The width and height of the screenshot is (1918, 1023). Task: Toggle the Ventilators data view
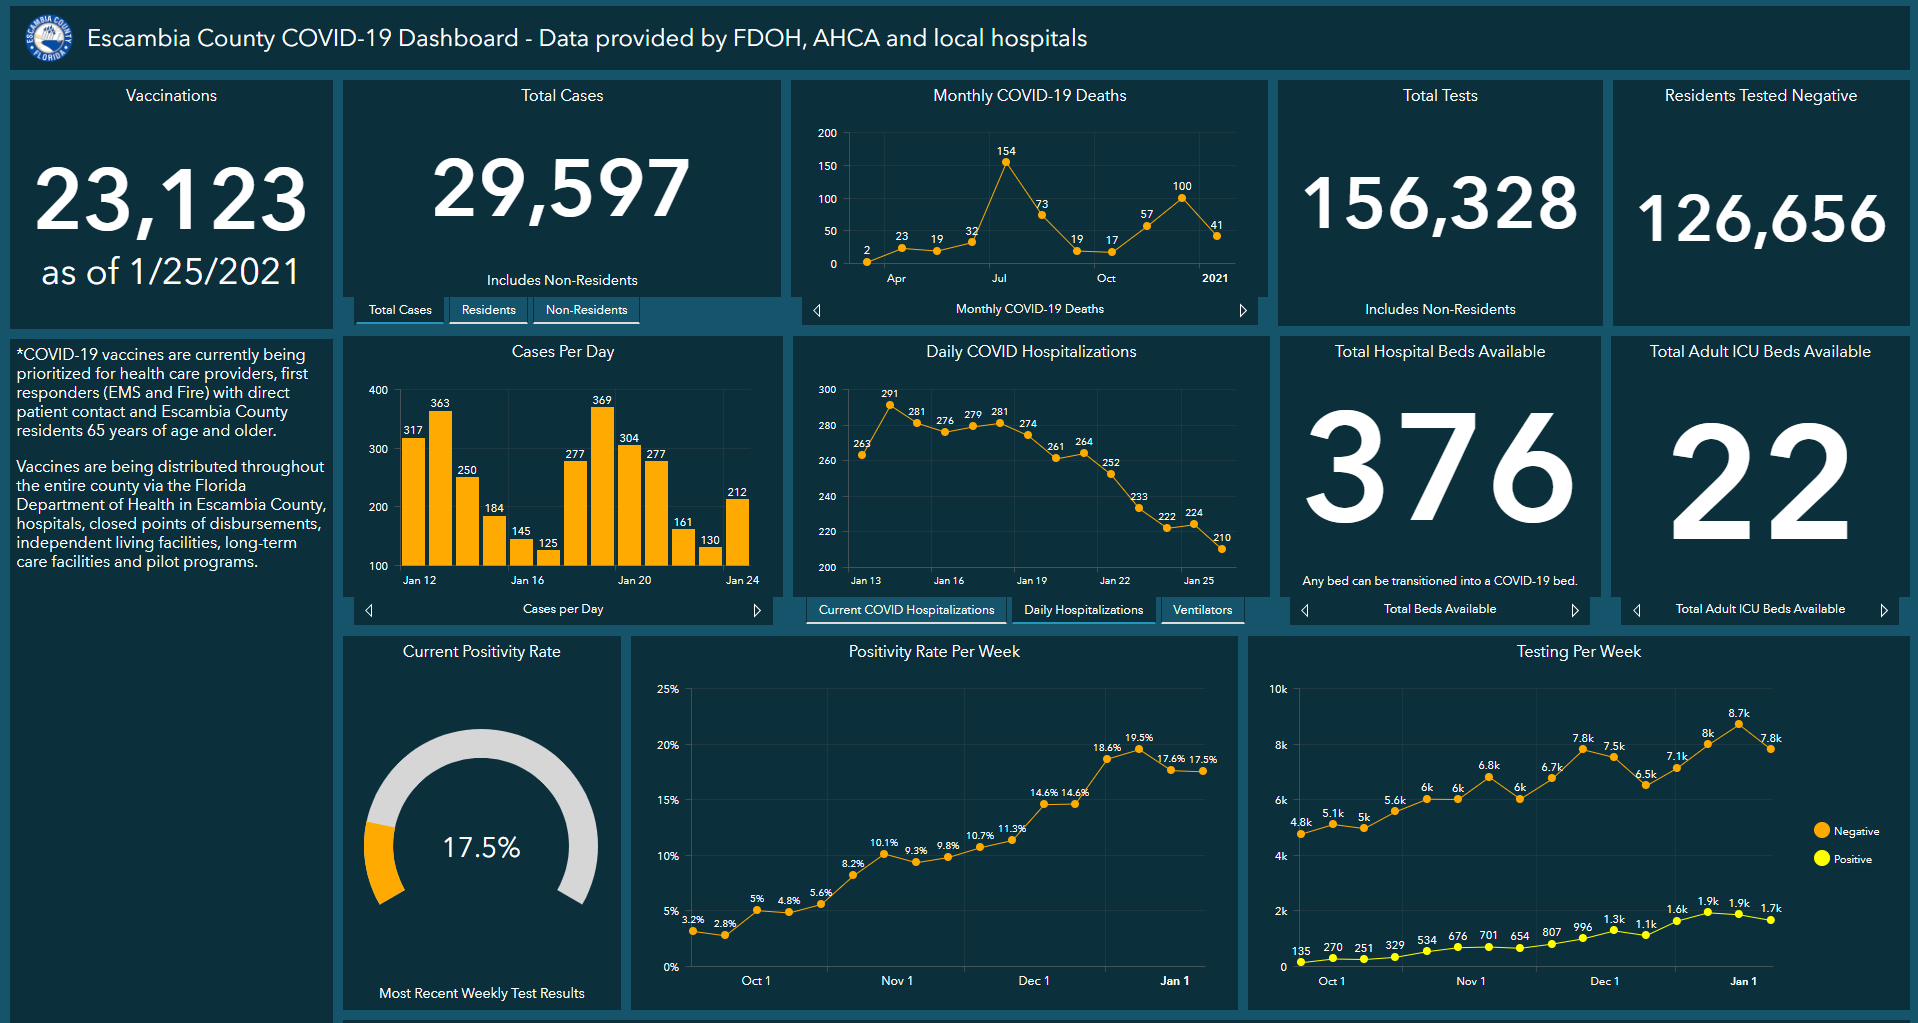pyautogui.click(x=1201, y=610)
